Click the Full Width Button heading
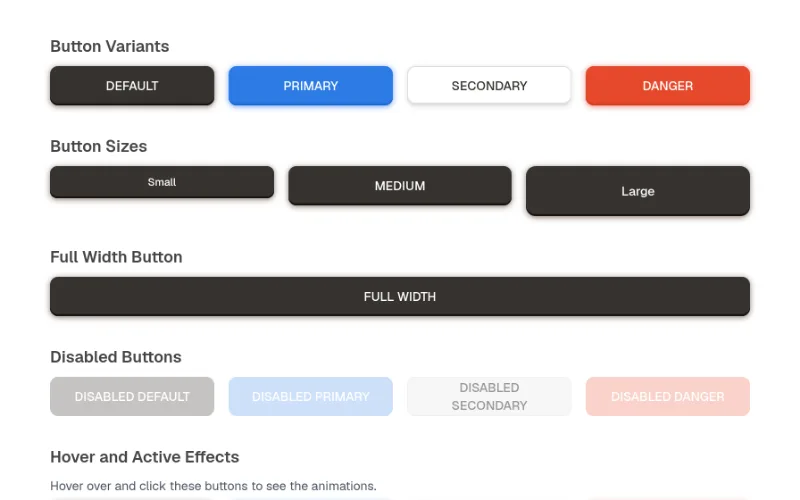 click(116, 257)
